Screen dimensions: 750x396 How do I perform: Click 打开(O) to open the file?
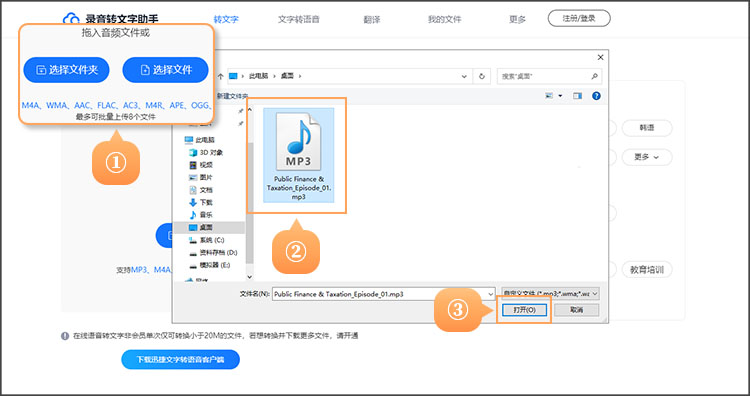pyautogui.click(x=524, y=310)
